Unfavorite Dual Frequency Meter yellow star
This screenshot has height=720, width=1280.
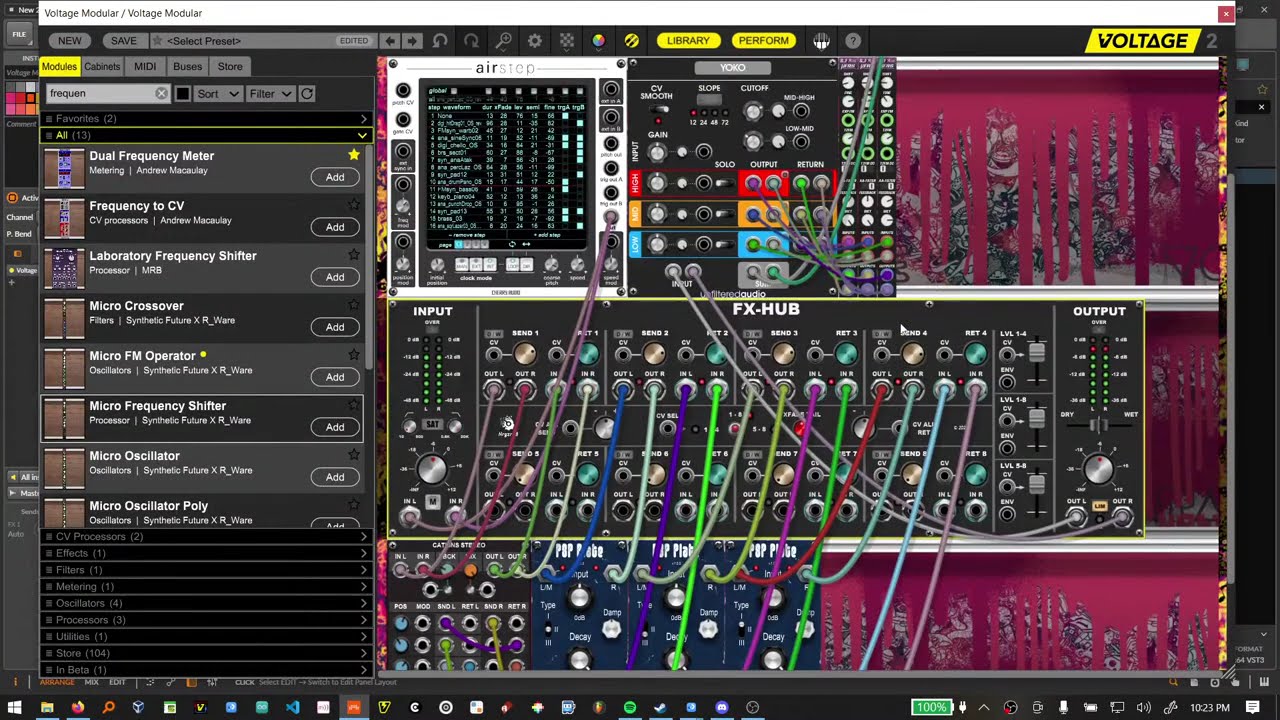click(353, 155)
